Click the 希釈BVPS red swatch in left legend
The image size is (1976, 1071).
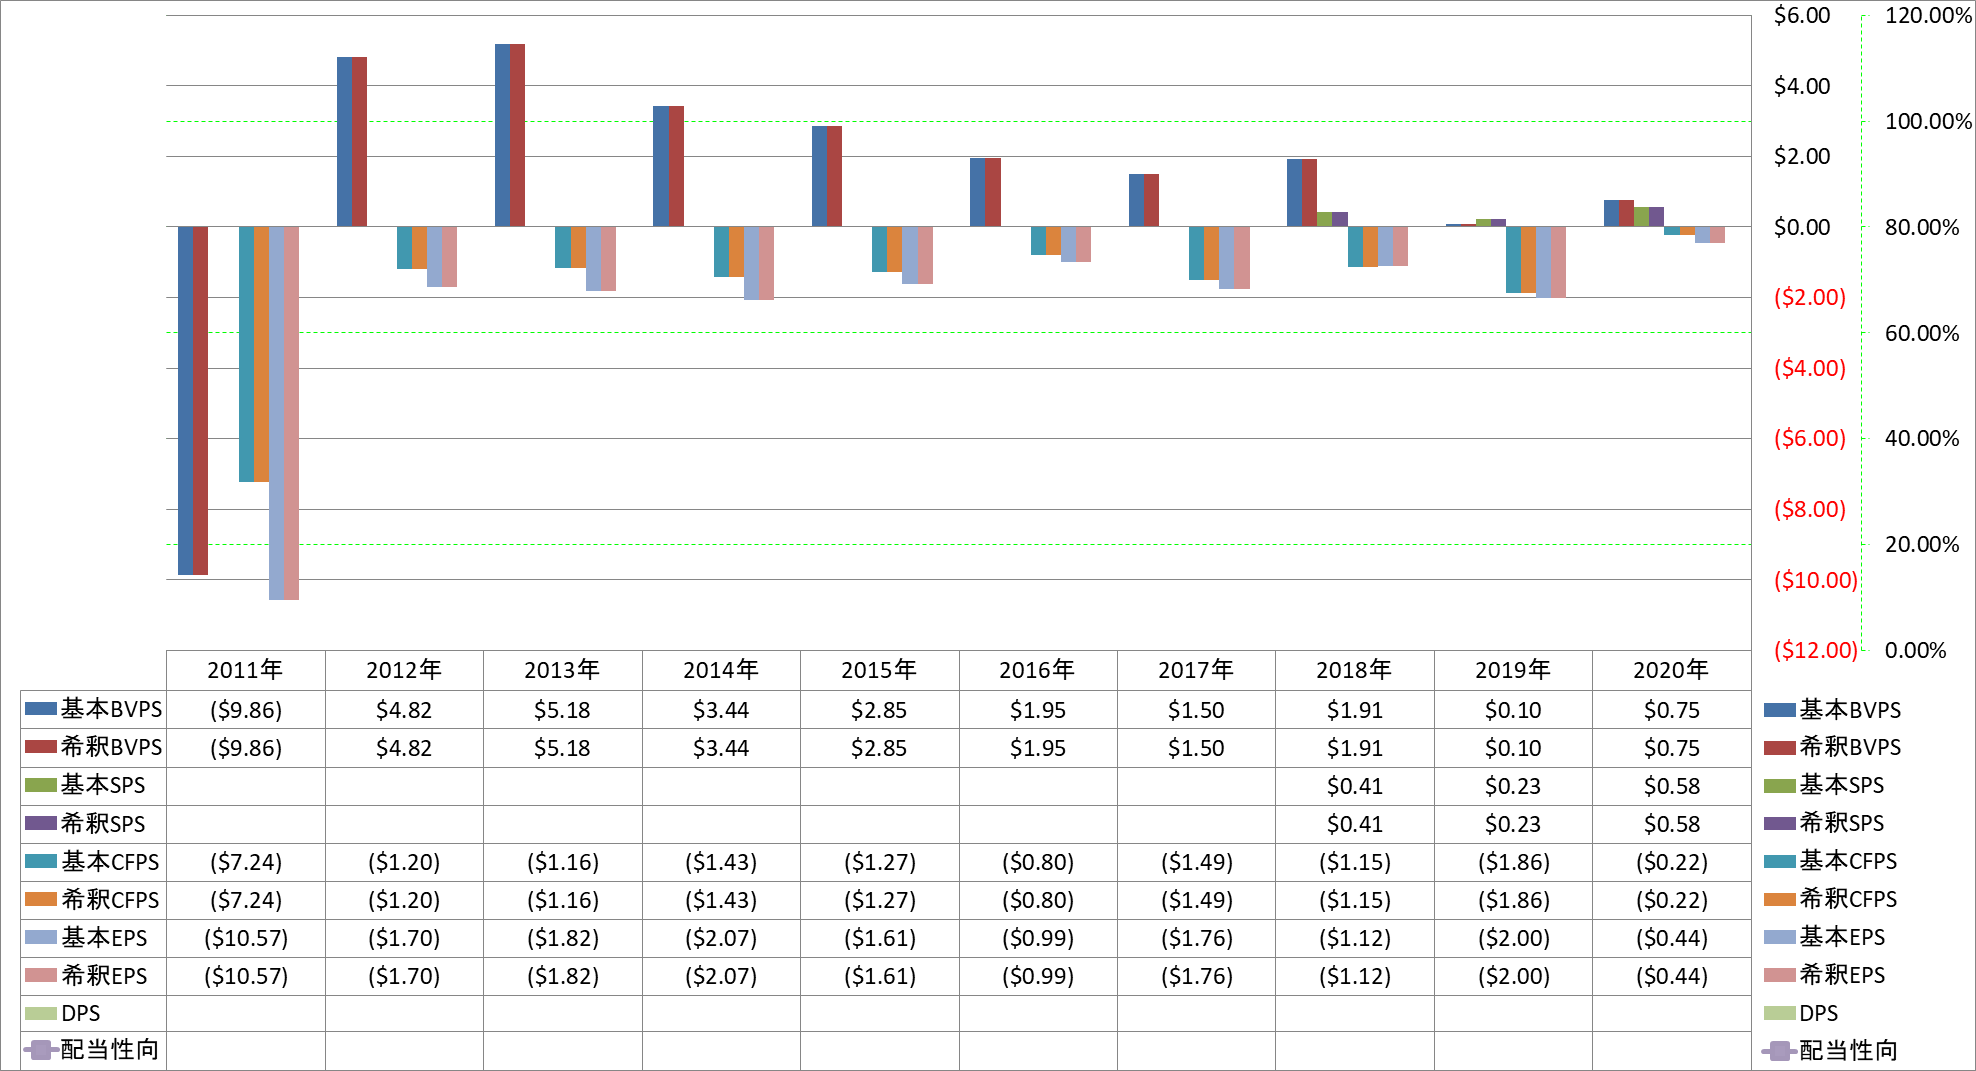(x=40, y=747)
